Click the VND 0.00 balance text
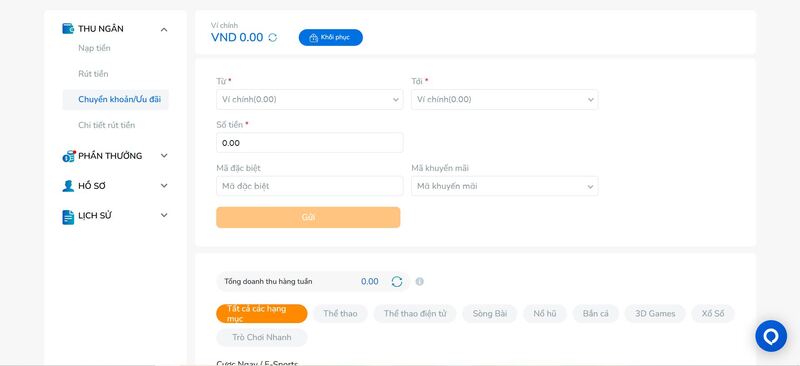Image resolution: width=800 pixels, height=366 pixels. click(x=237, y=37)
